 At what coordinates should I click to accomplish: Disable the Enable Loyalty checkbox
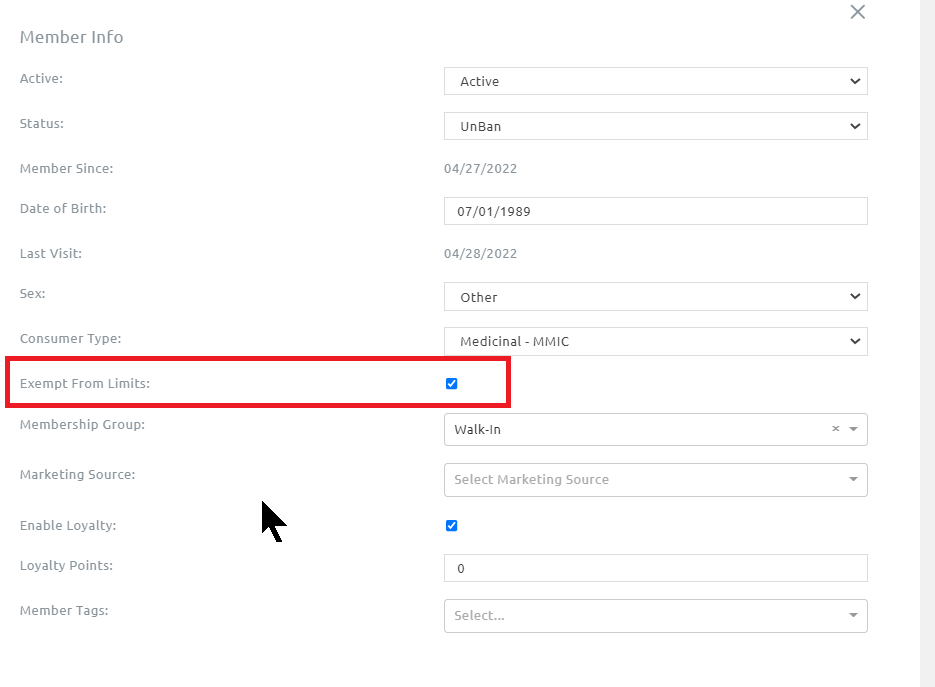pos(451,525)
